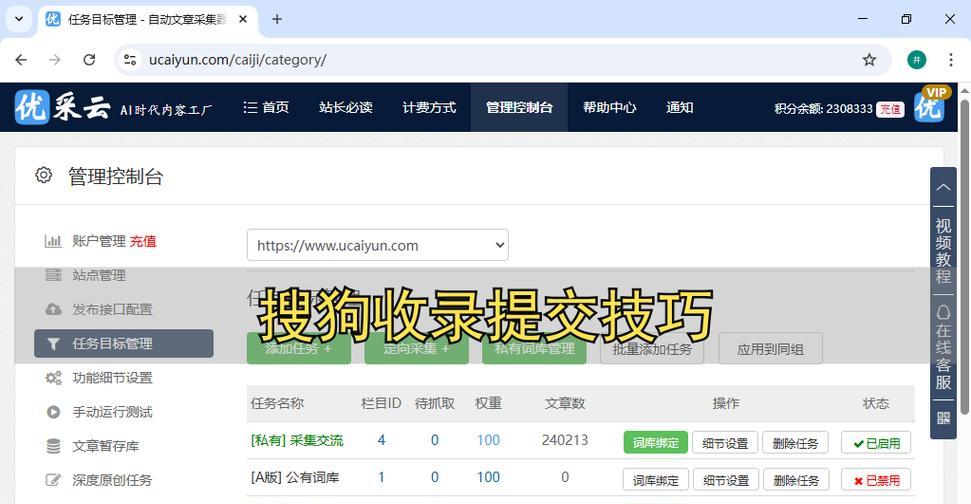Close the 任务目标管理 browser tab
Screen dimensions: 971x504
243,19
